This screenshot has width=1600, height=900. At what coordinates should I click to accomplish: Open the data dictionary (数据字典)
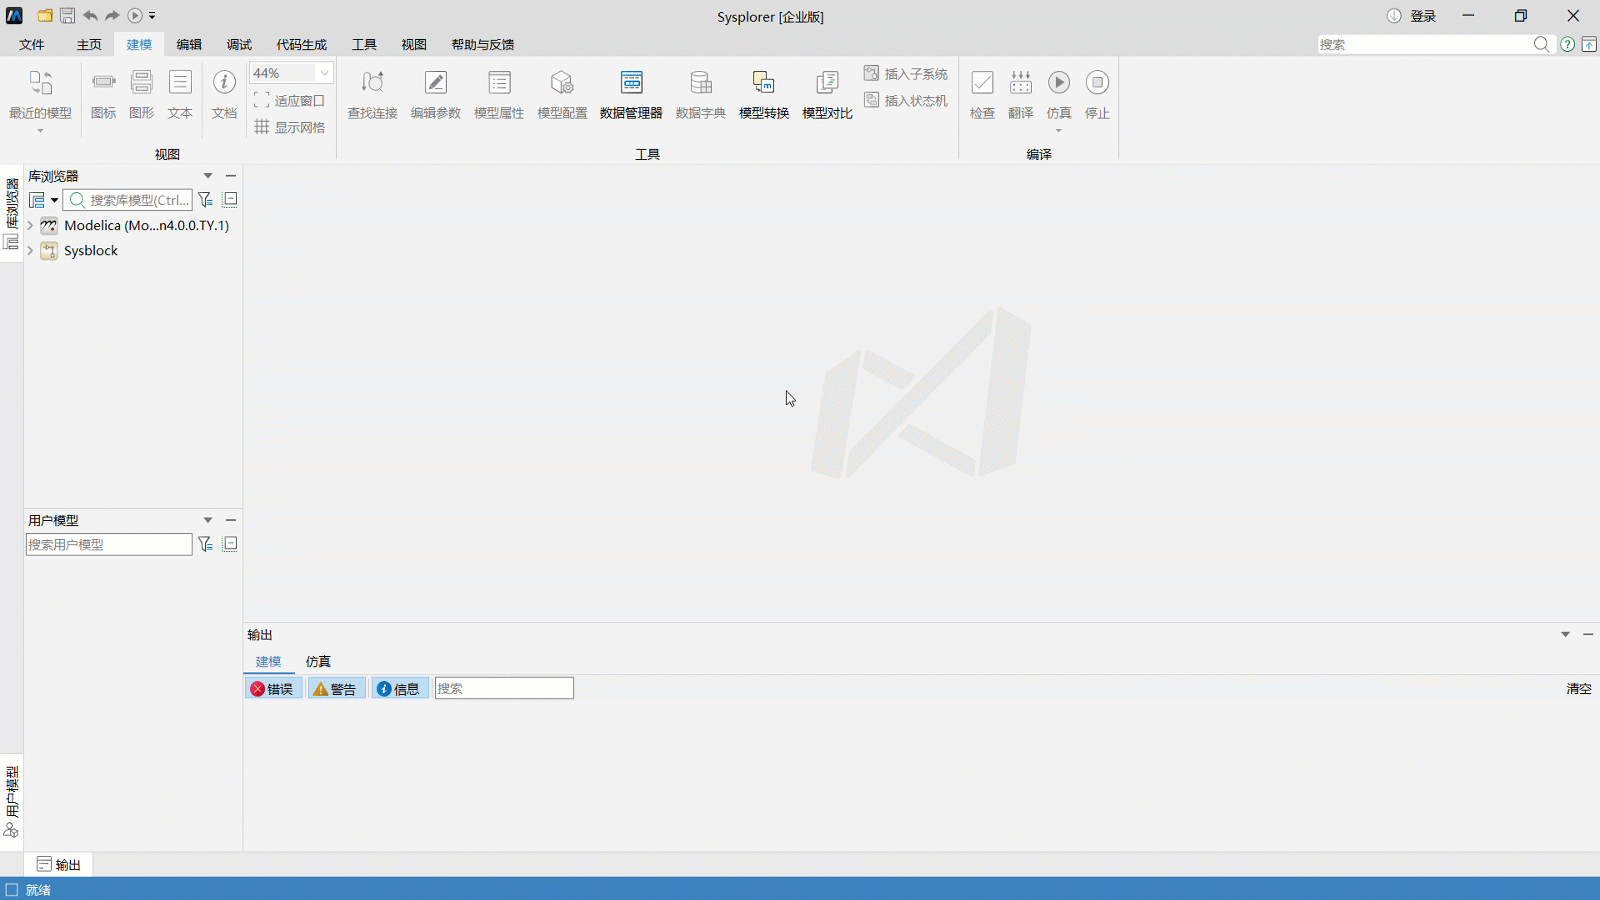[700, 94]
